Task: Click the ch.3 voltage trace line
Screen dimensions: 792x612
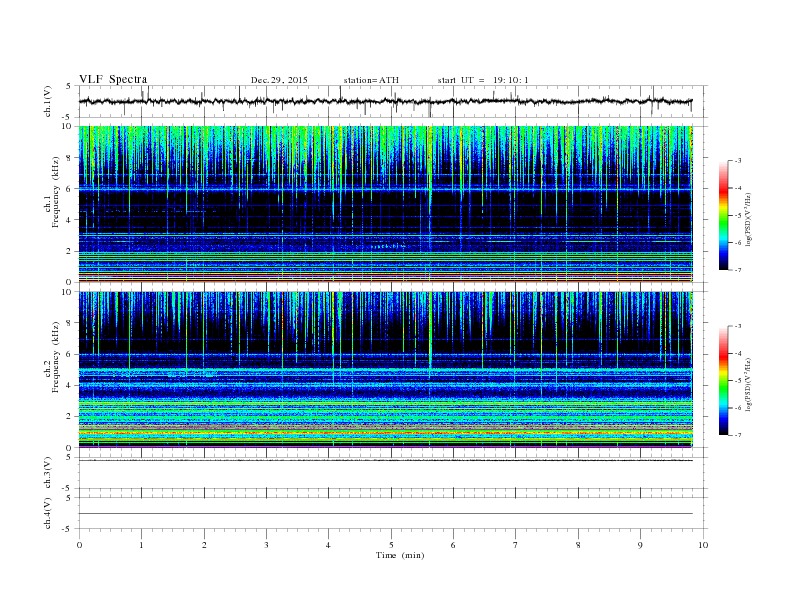Action: tap(385, 460)
